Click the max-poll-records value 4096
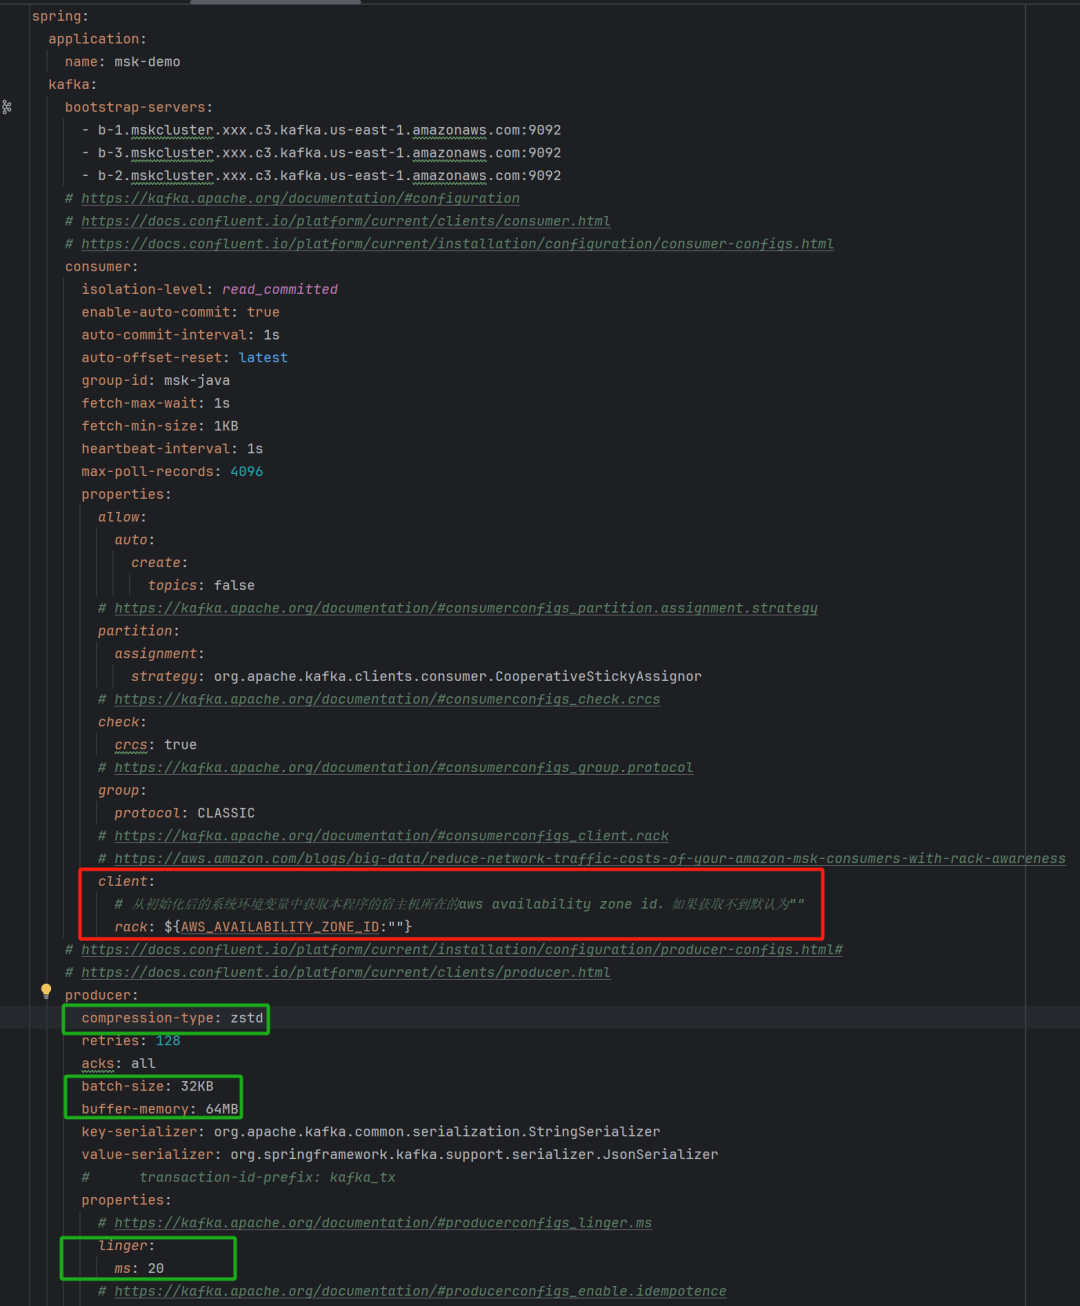This screenshot has width=1080, height=1306. 247,471
